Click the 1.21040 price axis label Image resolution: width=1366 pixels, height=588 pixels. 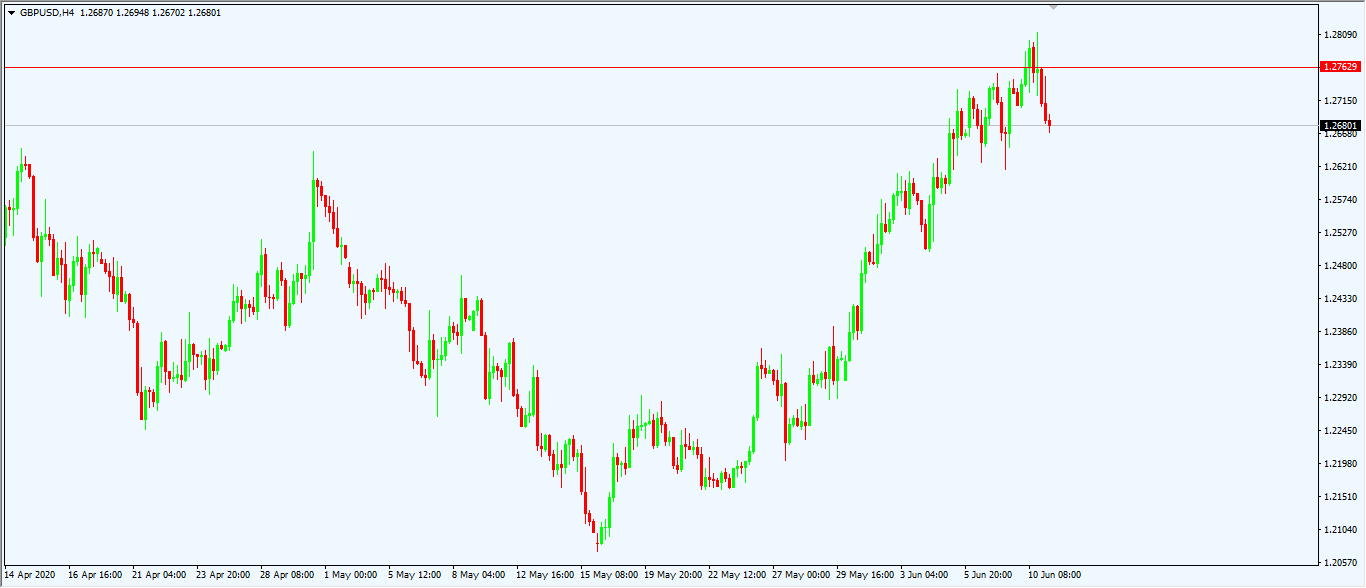coord(1339,530)
